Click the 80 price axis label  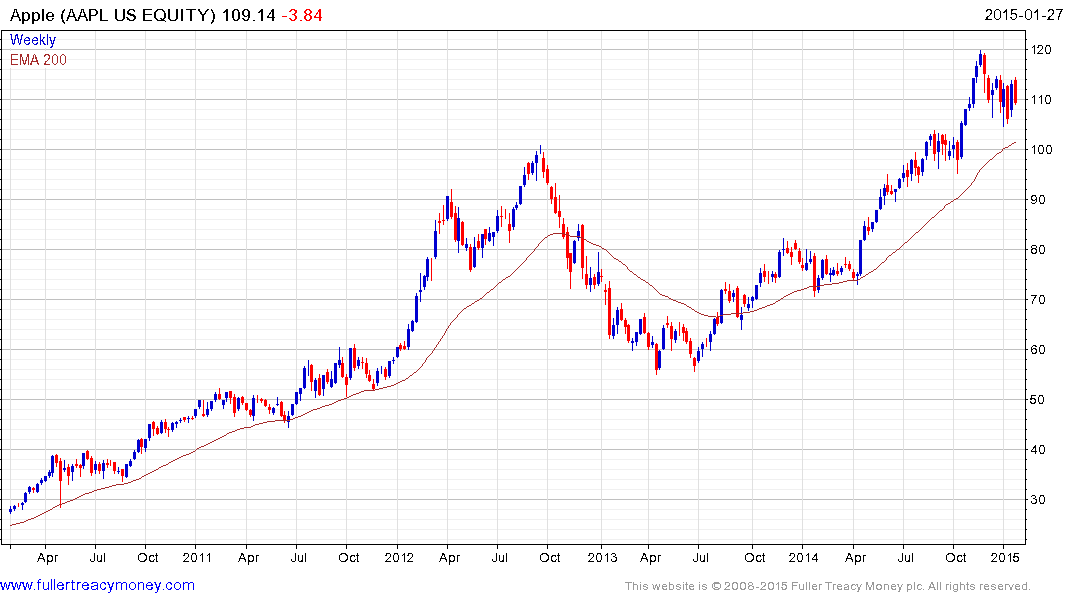[1038, 250]
